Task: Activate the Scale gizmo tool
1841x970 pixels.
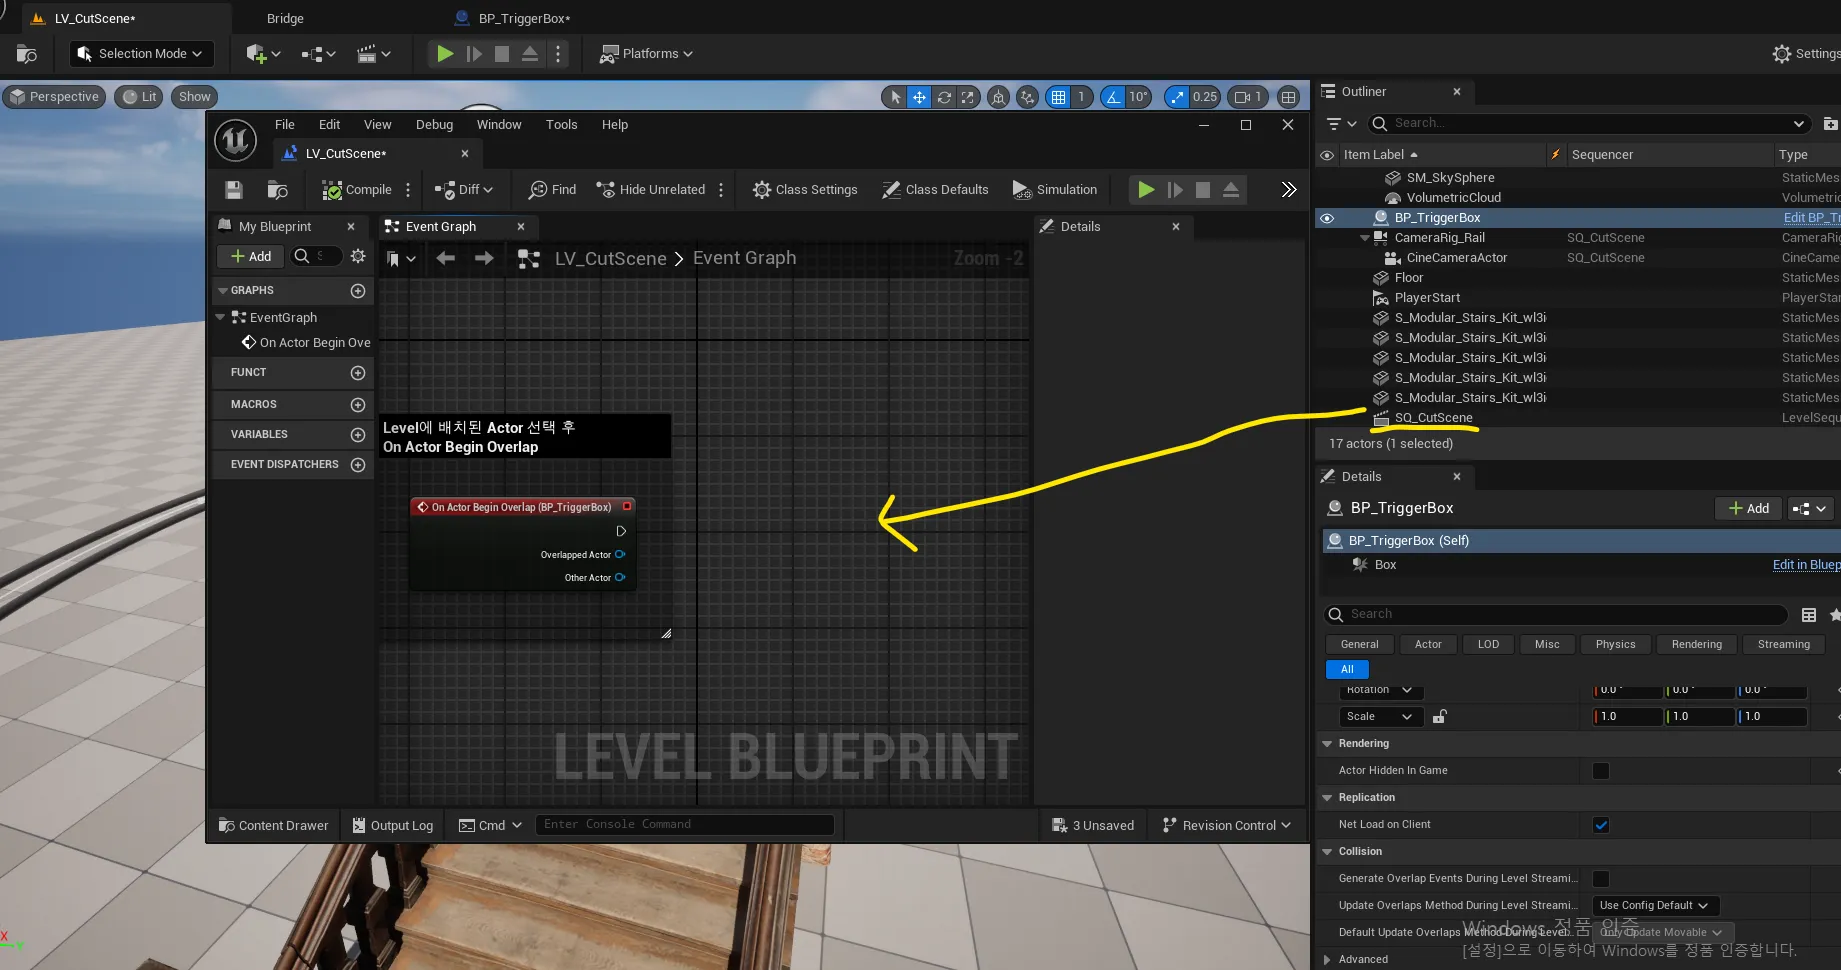Action: [x=967, y=97]
